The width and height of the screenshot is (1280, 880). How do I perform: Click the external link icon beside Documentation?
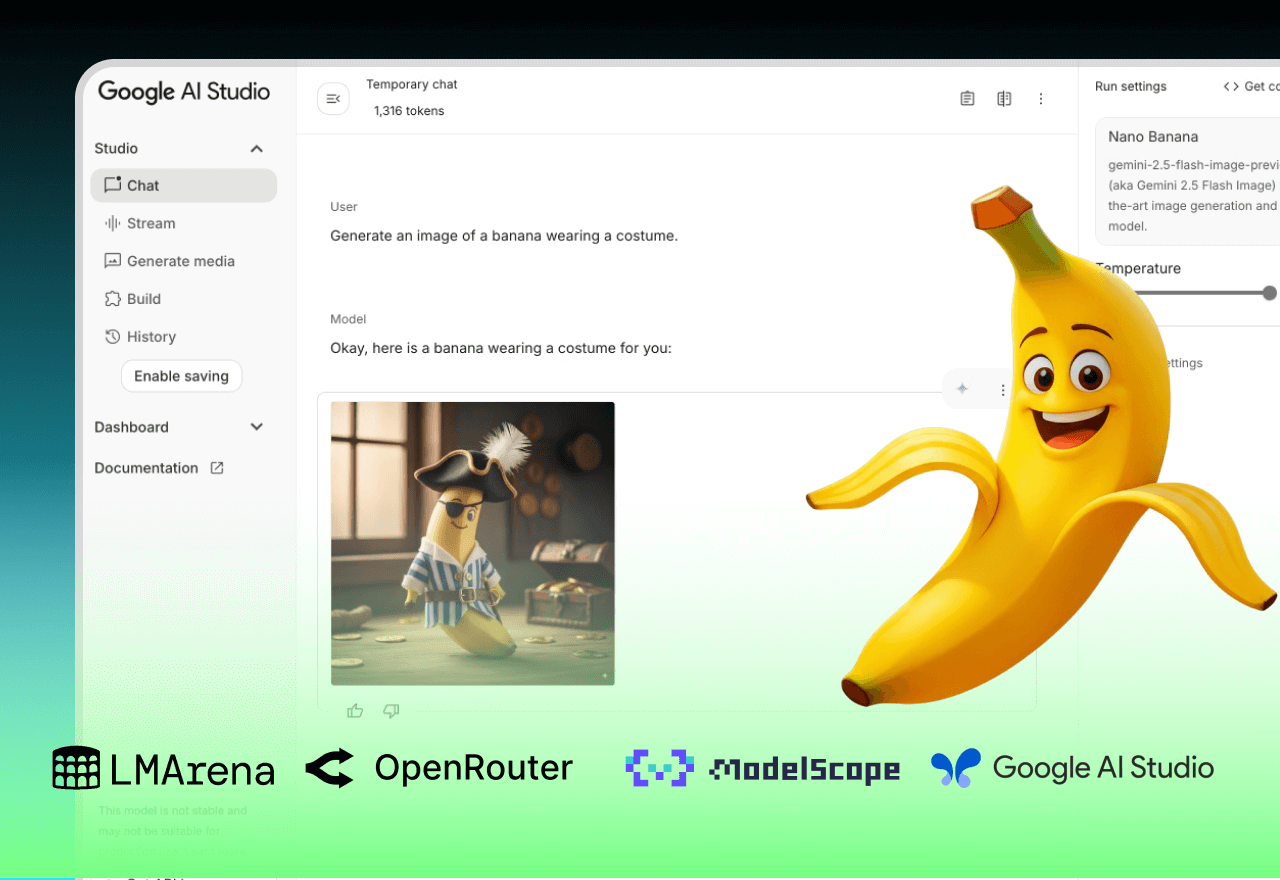click(217, 467)
